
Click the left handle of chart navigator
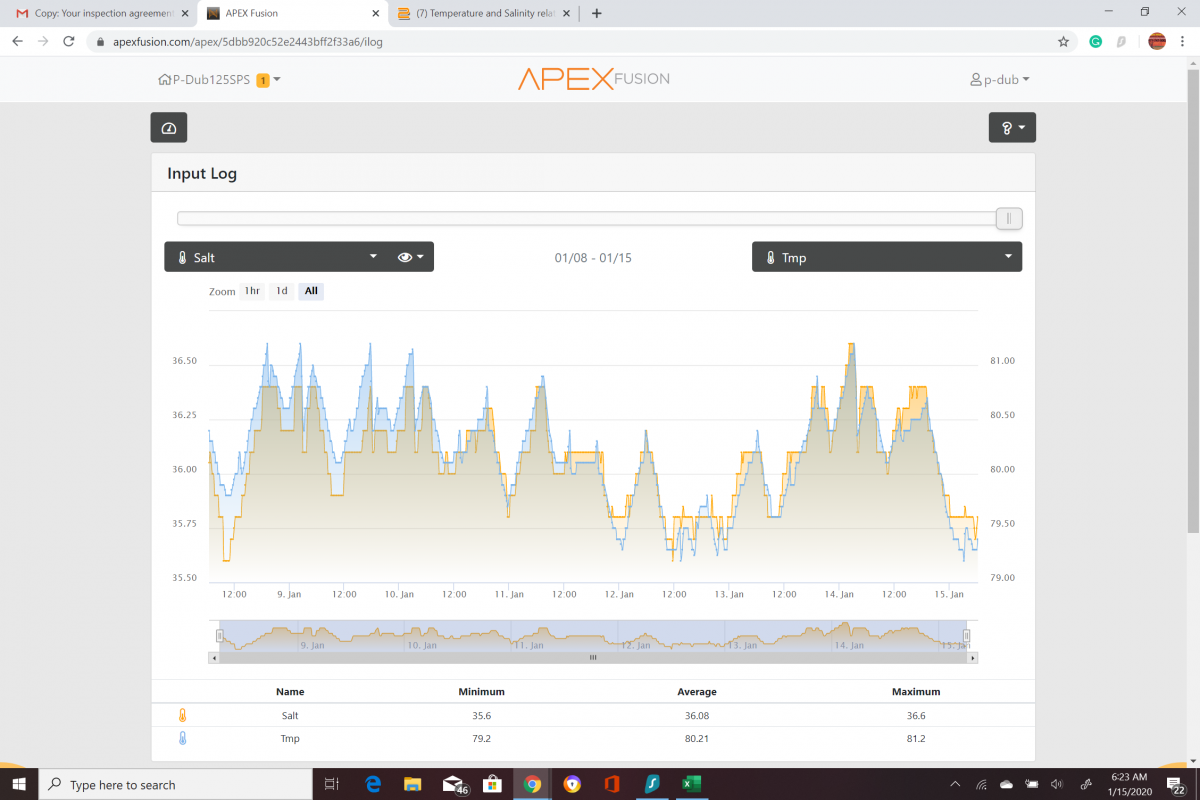(220, 635)
